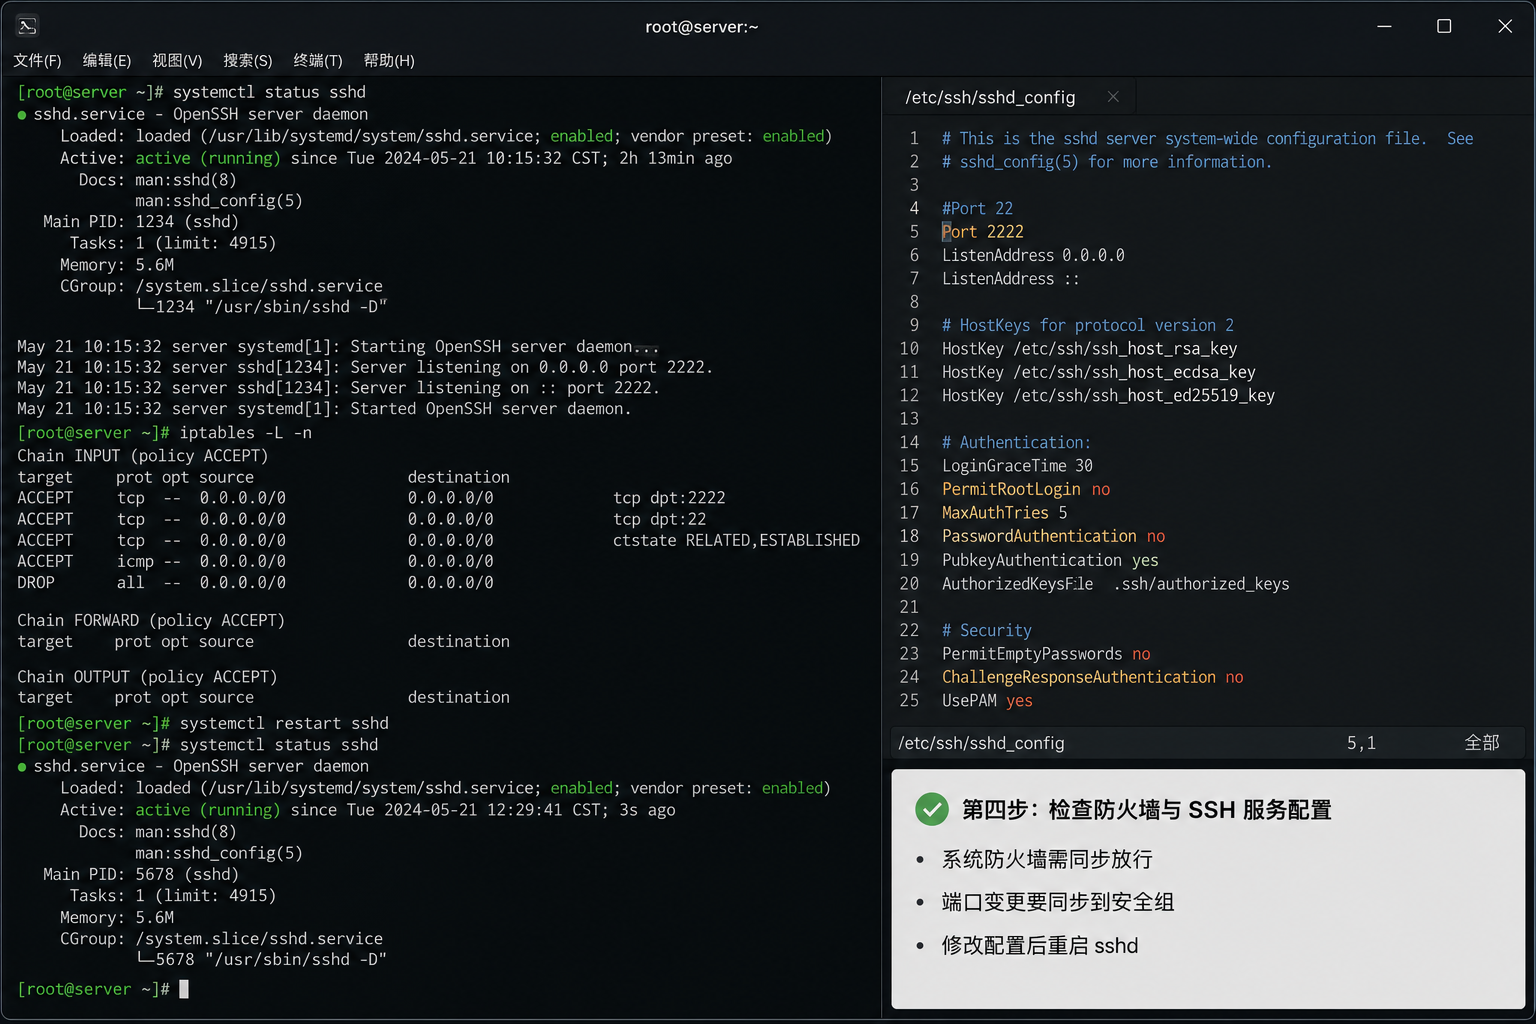The image size is (1536, 1024).
Task: Click the 'PermitEmptyPasswords no' line
Action: click(x=1046, y=654)
